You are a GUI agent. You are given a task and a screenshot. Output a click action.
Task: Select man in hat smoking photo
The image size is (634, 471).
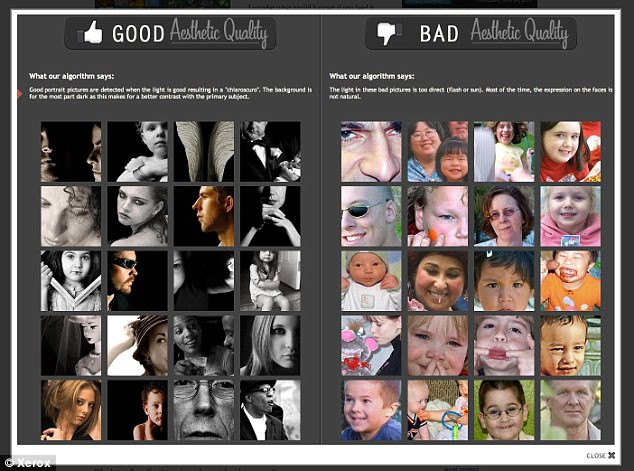point(271,410)
